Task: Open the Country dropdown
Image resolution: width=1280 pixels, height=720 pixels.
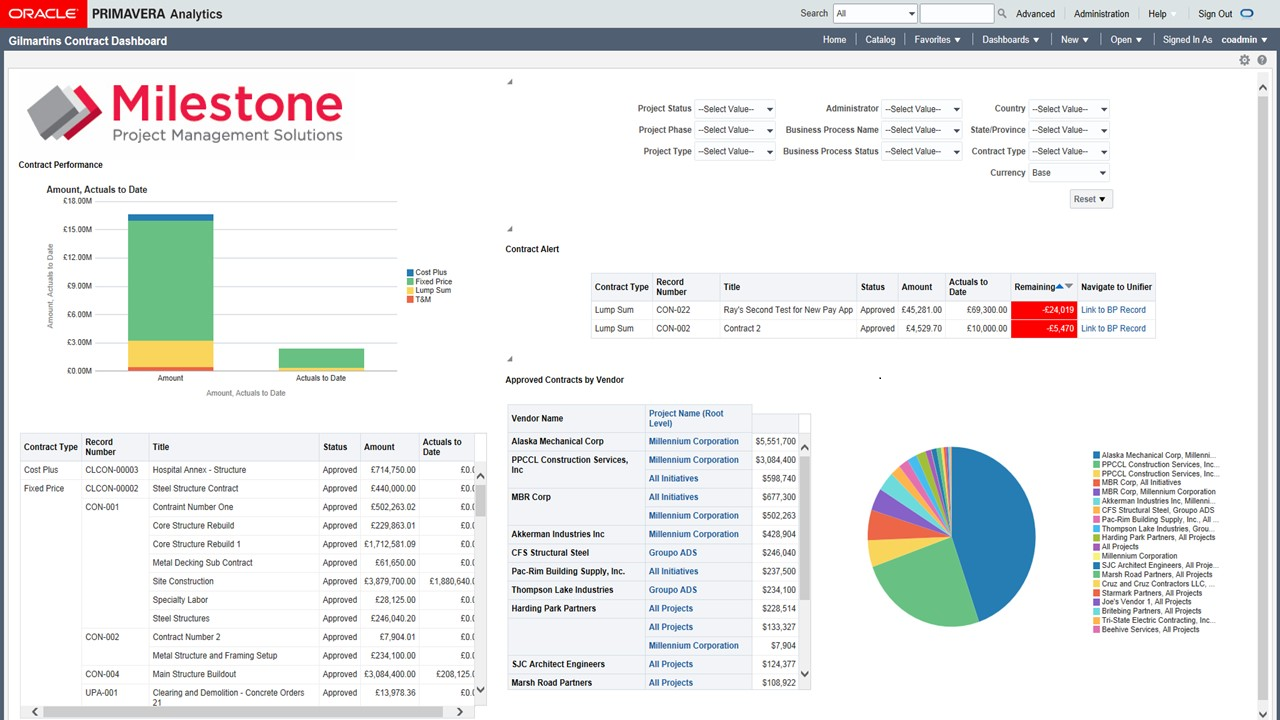Action: 1069,109
